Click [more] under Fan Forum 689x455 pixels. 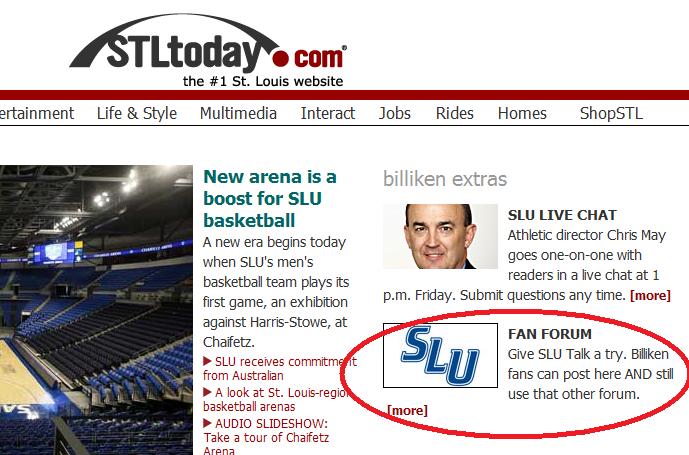[407, 411]
